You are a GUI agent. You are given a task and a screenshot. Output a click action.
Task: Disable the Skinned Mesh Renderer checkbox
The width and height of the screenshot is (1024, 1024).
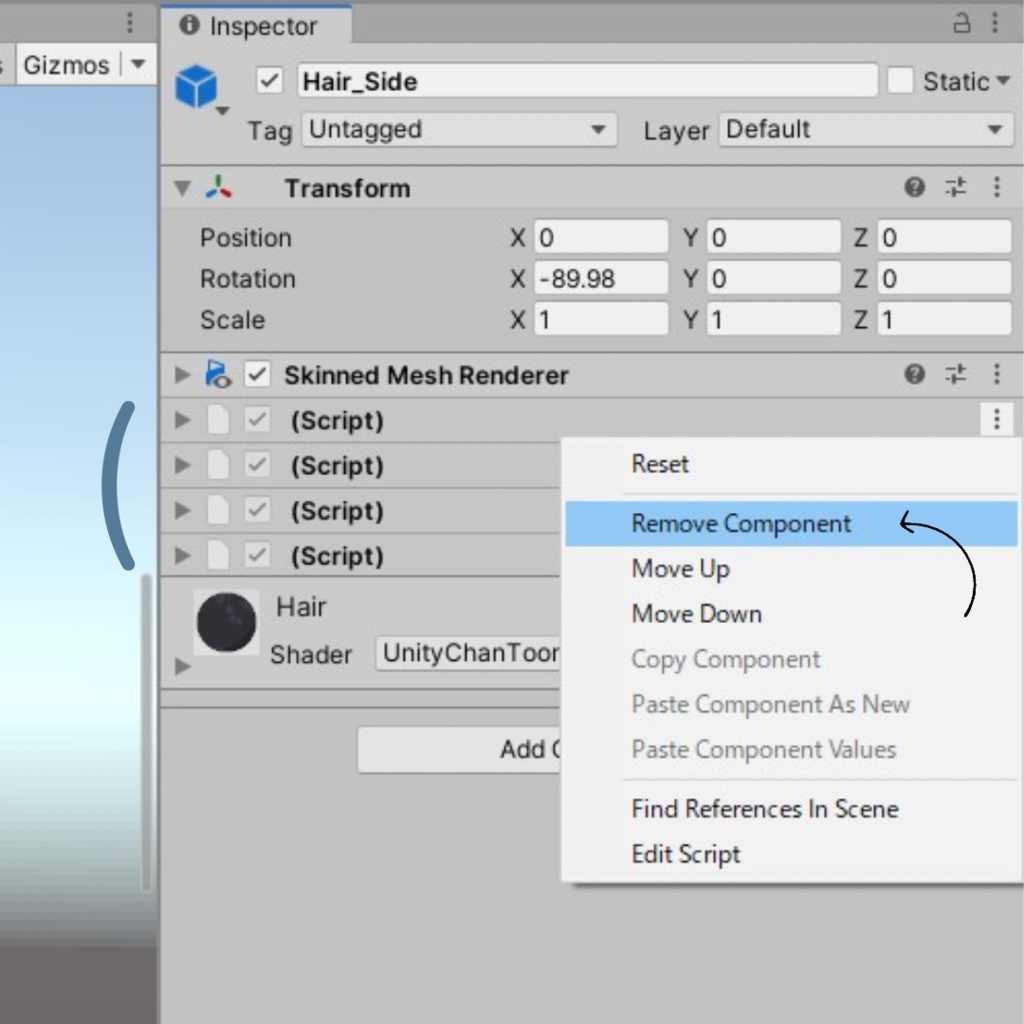click(257, 374)
